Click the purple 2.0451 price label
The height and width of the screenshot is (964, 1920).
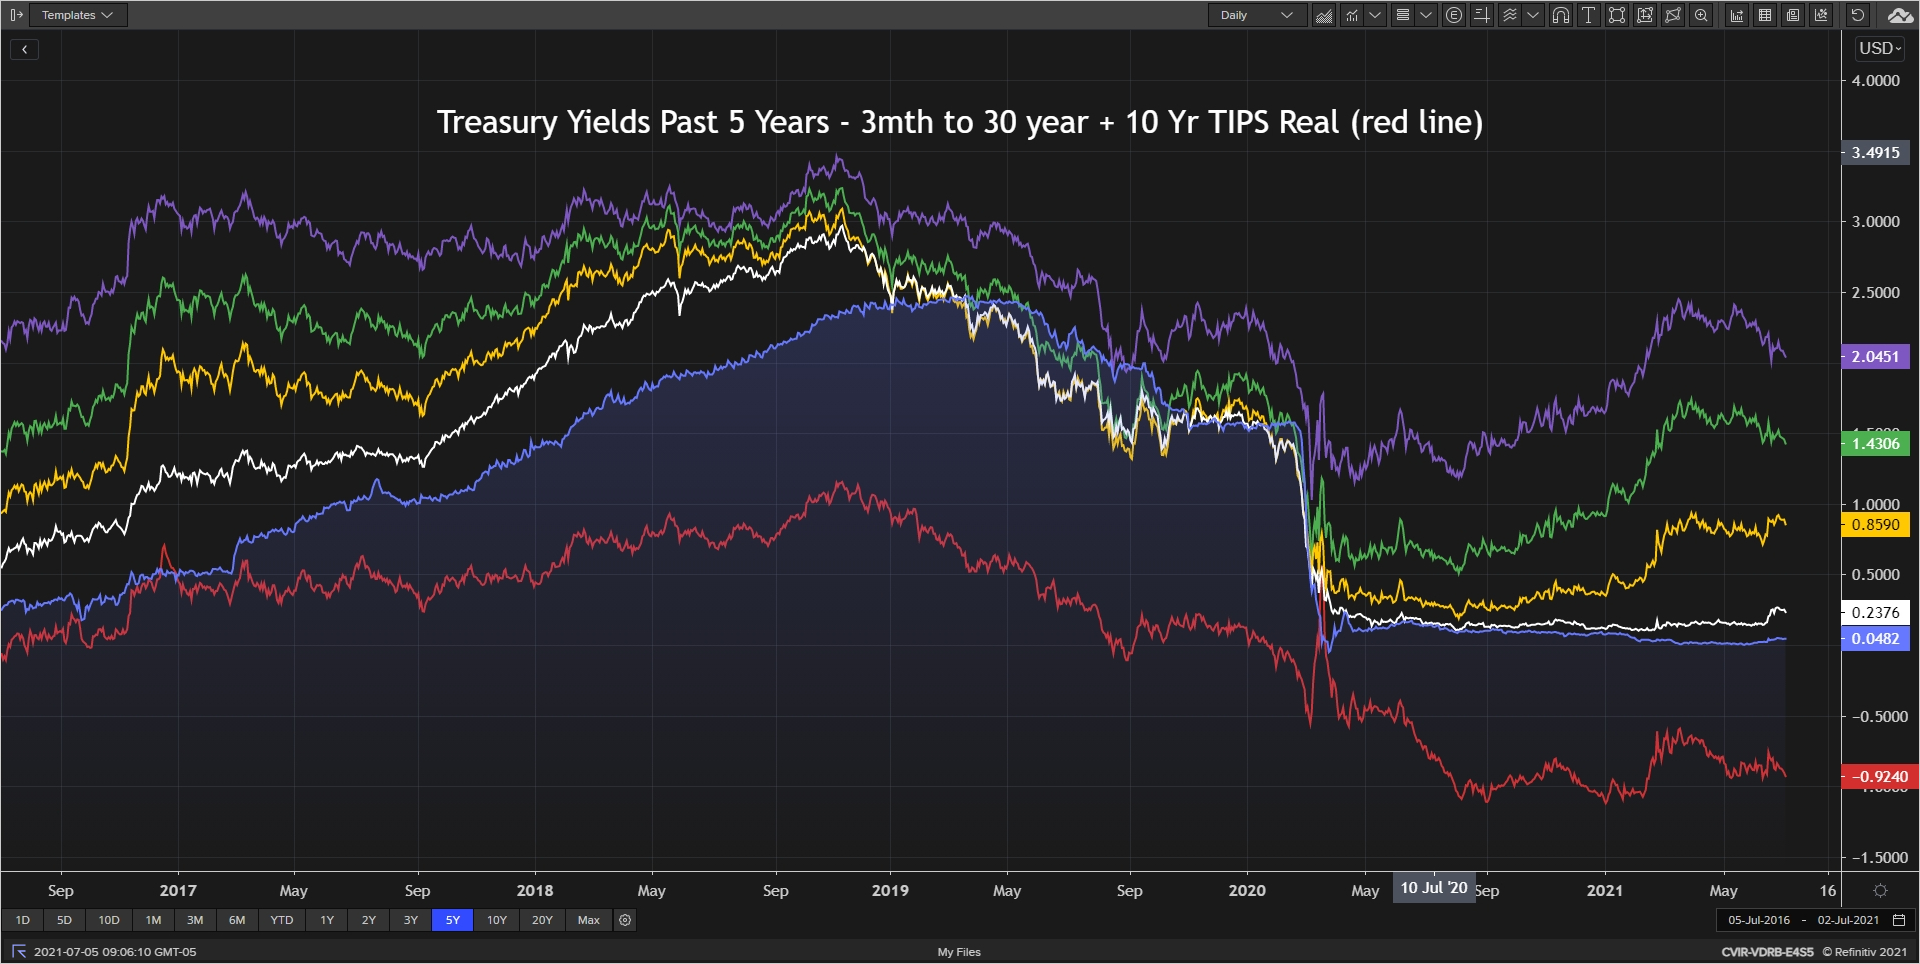1875,357
